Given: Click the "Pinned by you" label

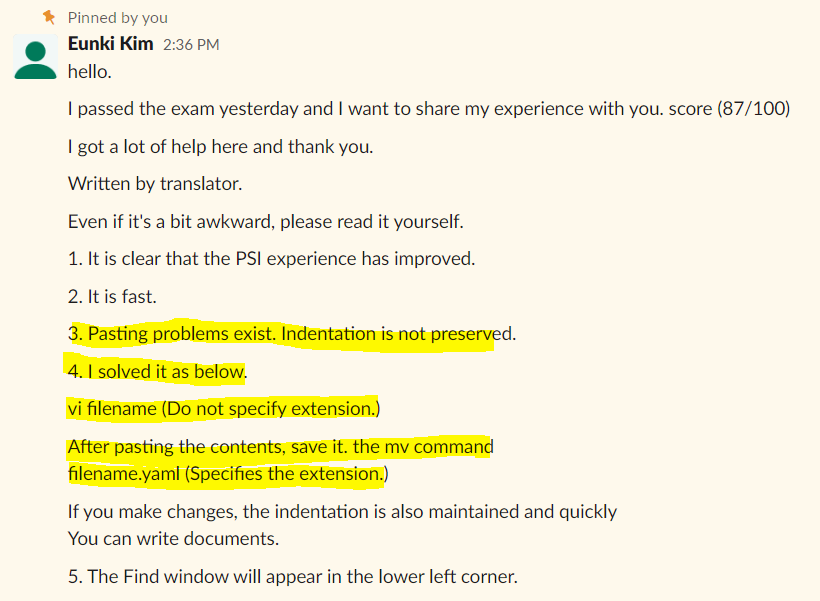Looking at the screenshot, I should tap(118, 18).
